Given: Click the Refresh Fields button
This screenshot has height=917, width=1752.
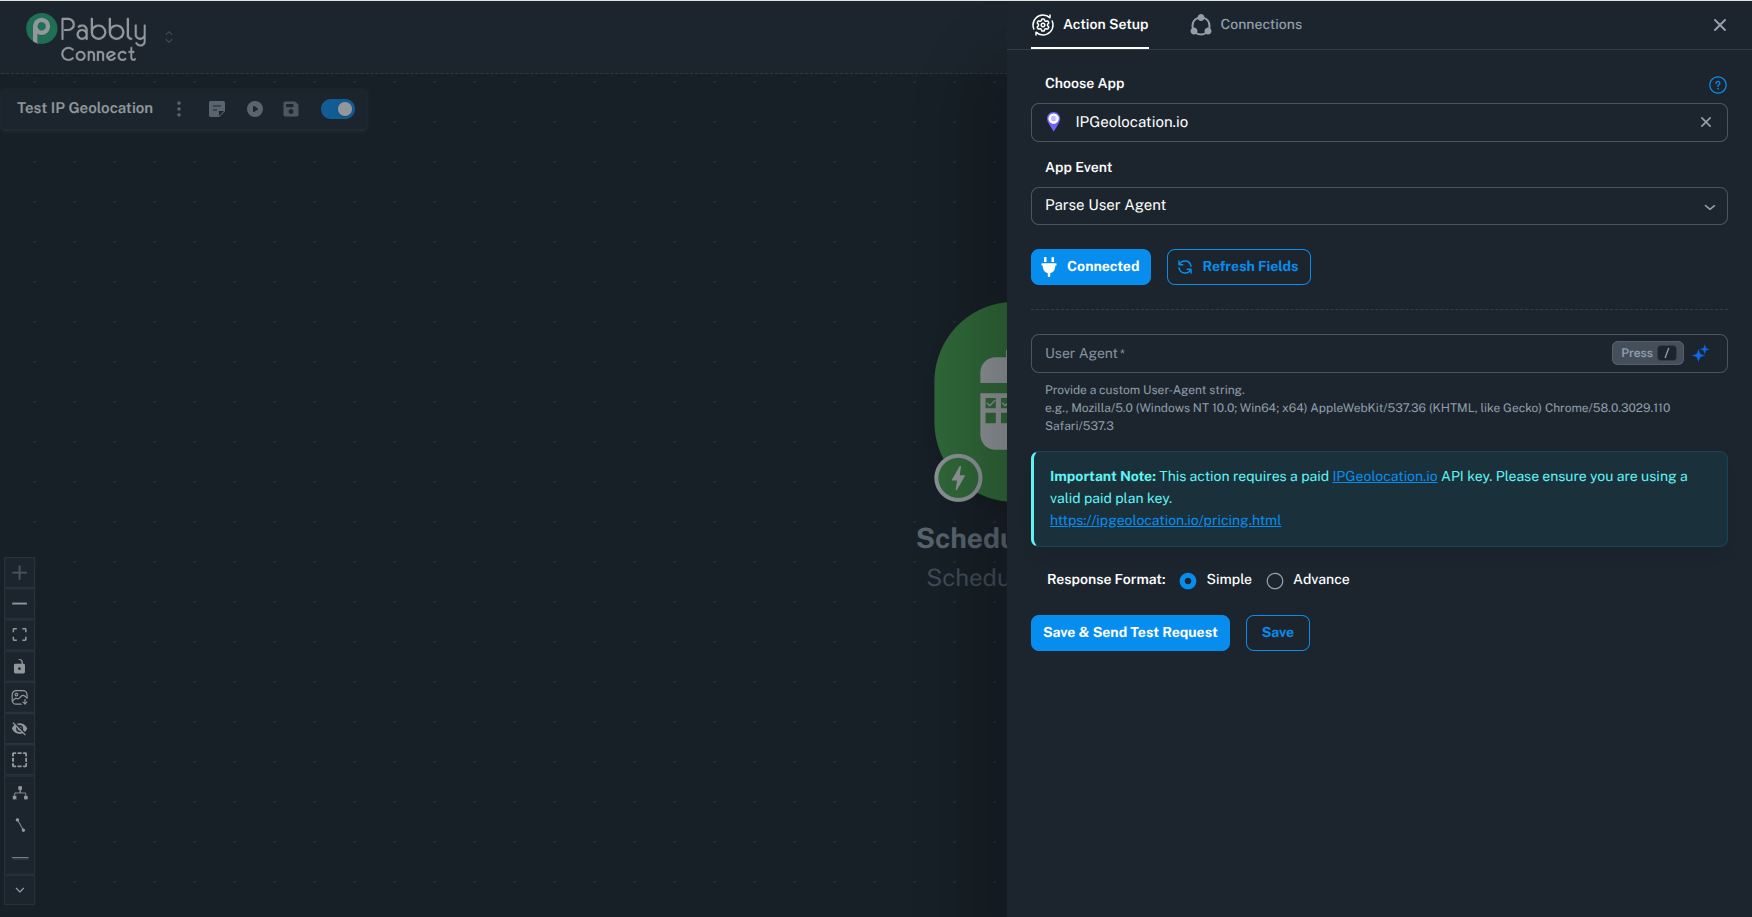Looking at the screenshot, I should [1239, 267].
